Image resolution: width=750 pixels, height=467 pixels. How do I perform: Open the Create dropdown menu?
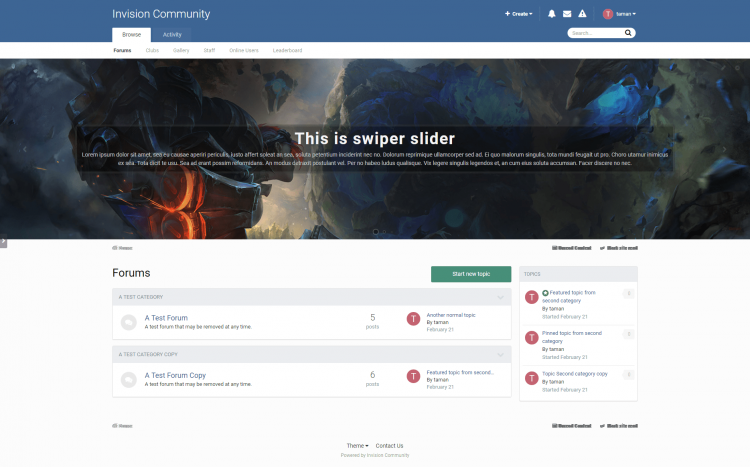[x=519, y=14]
